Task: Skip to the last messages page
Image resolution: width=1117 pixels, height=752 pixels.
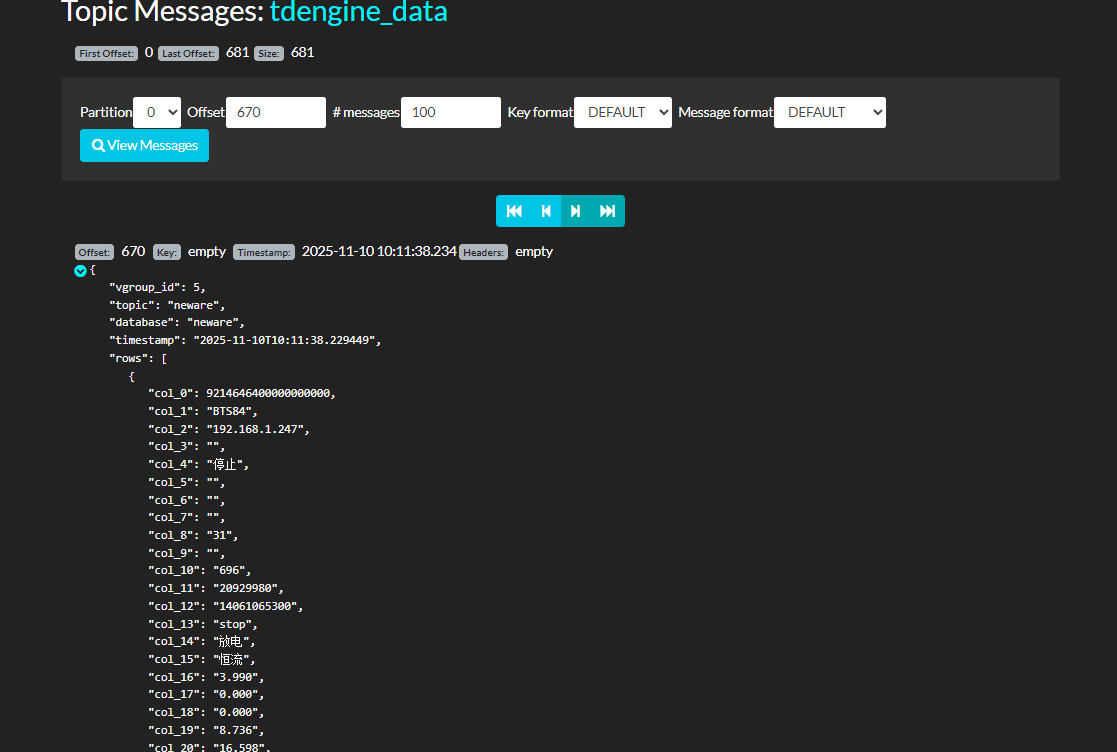Action: 607,211
